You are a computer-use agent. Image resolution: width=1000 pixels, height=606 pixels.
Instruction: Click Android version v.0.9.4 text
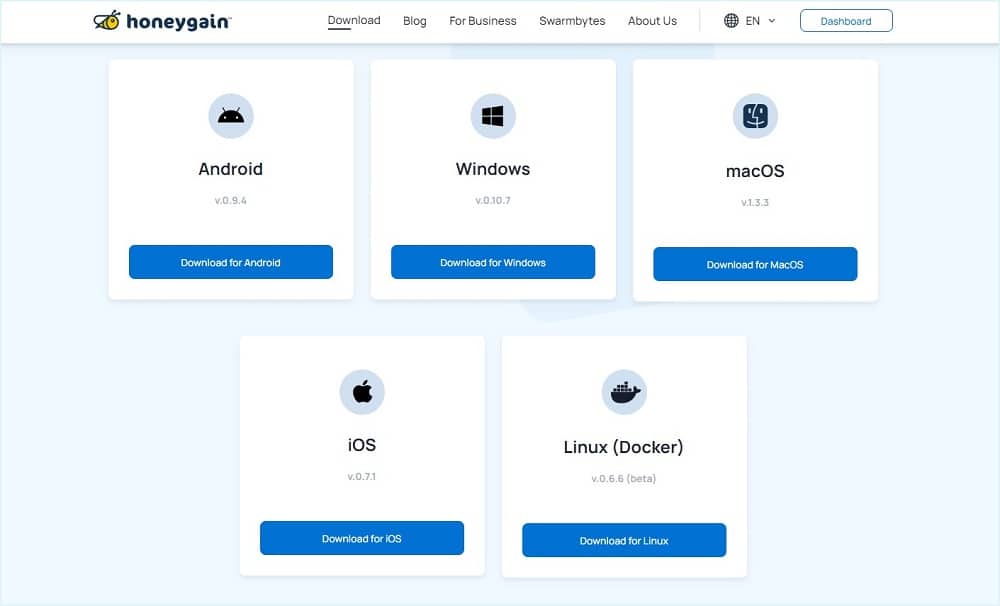click(231, 200)
